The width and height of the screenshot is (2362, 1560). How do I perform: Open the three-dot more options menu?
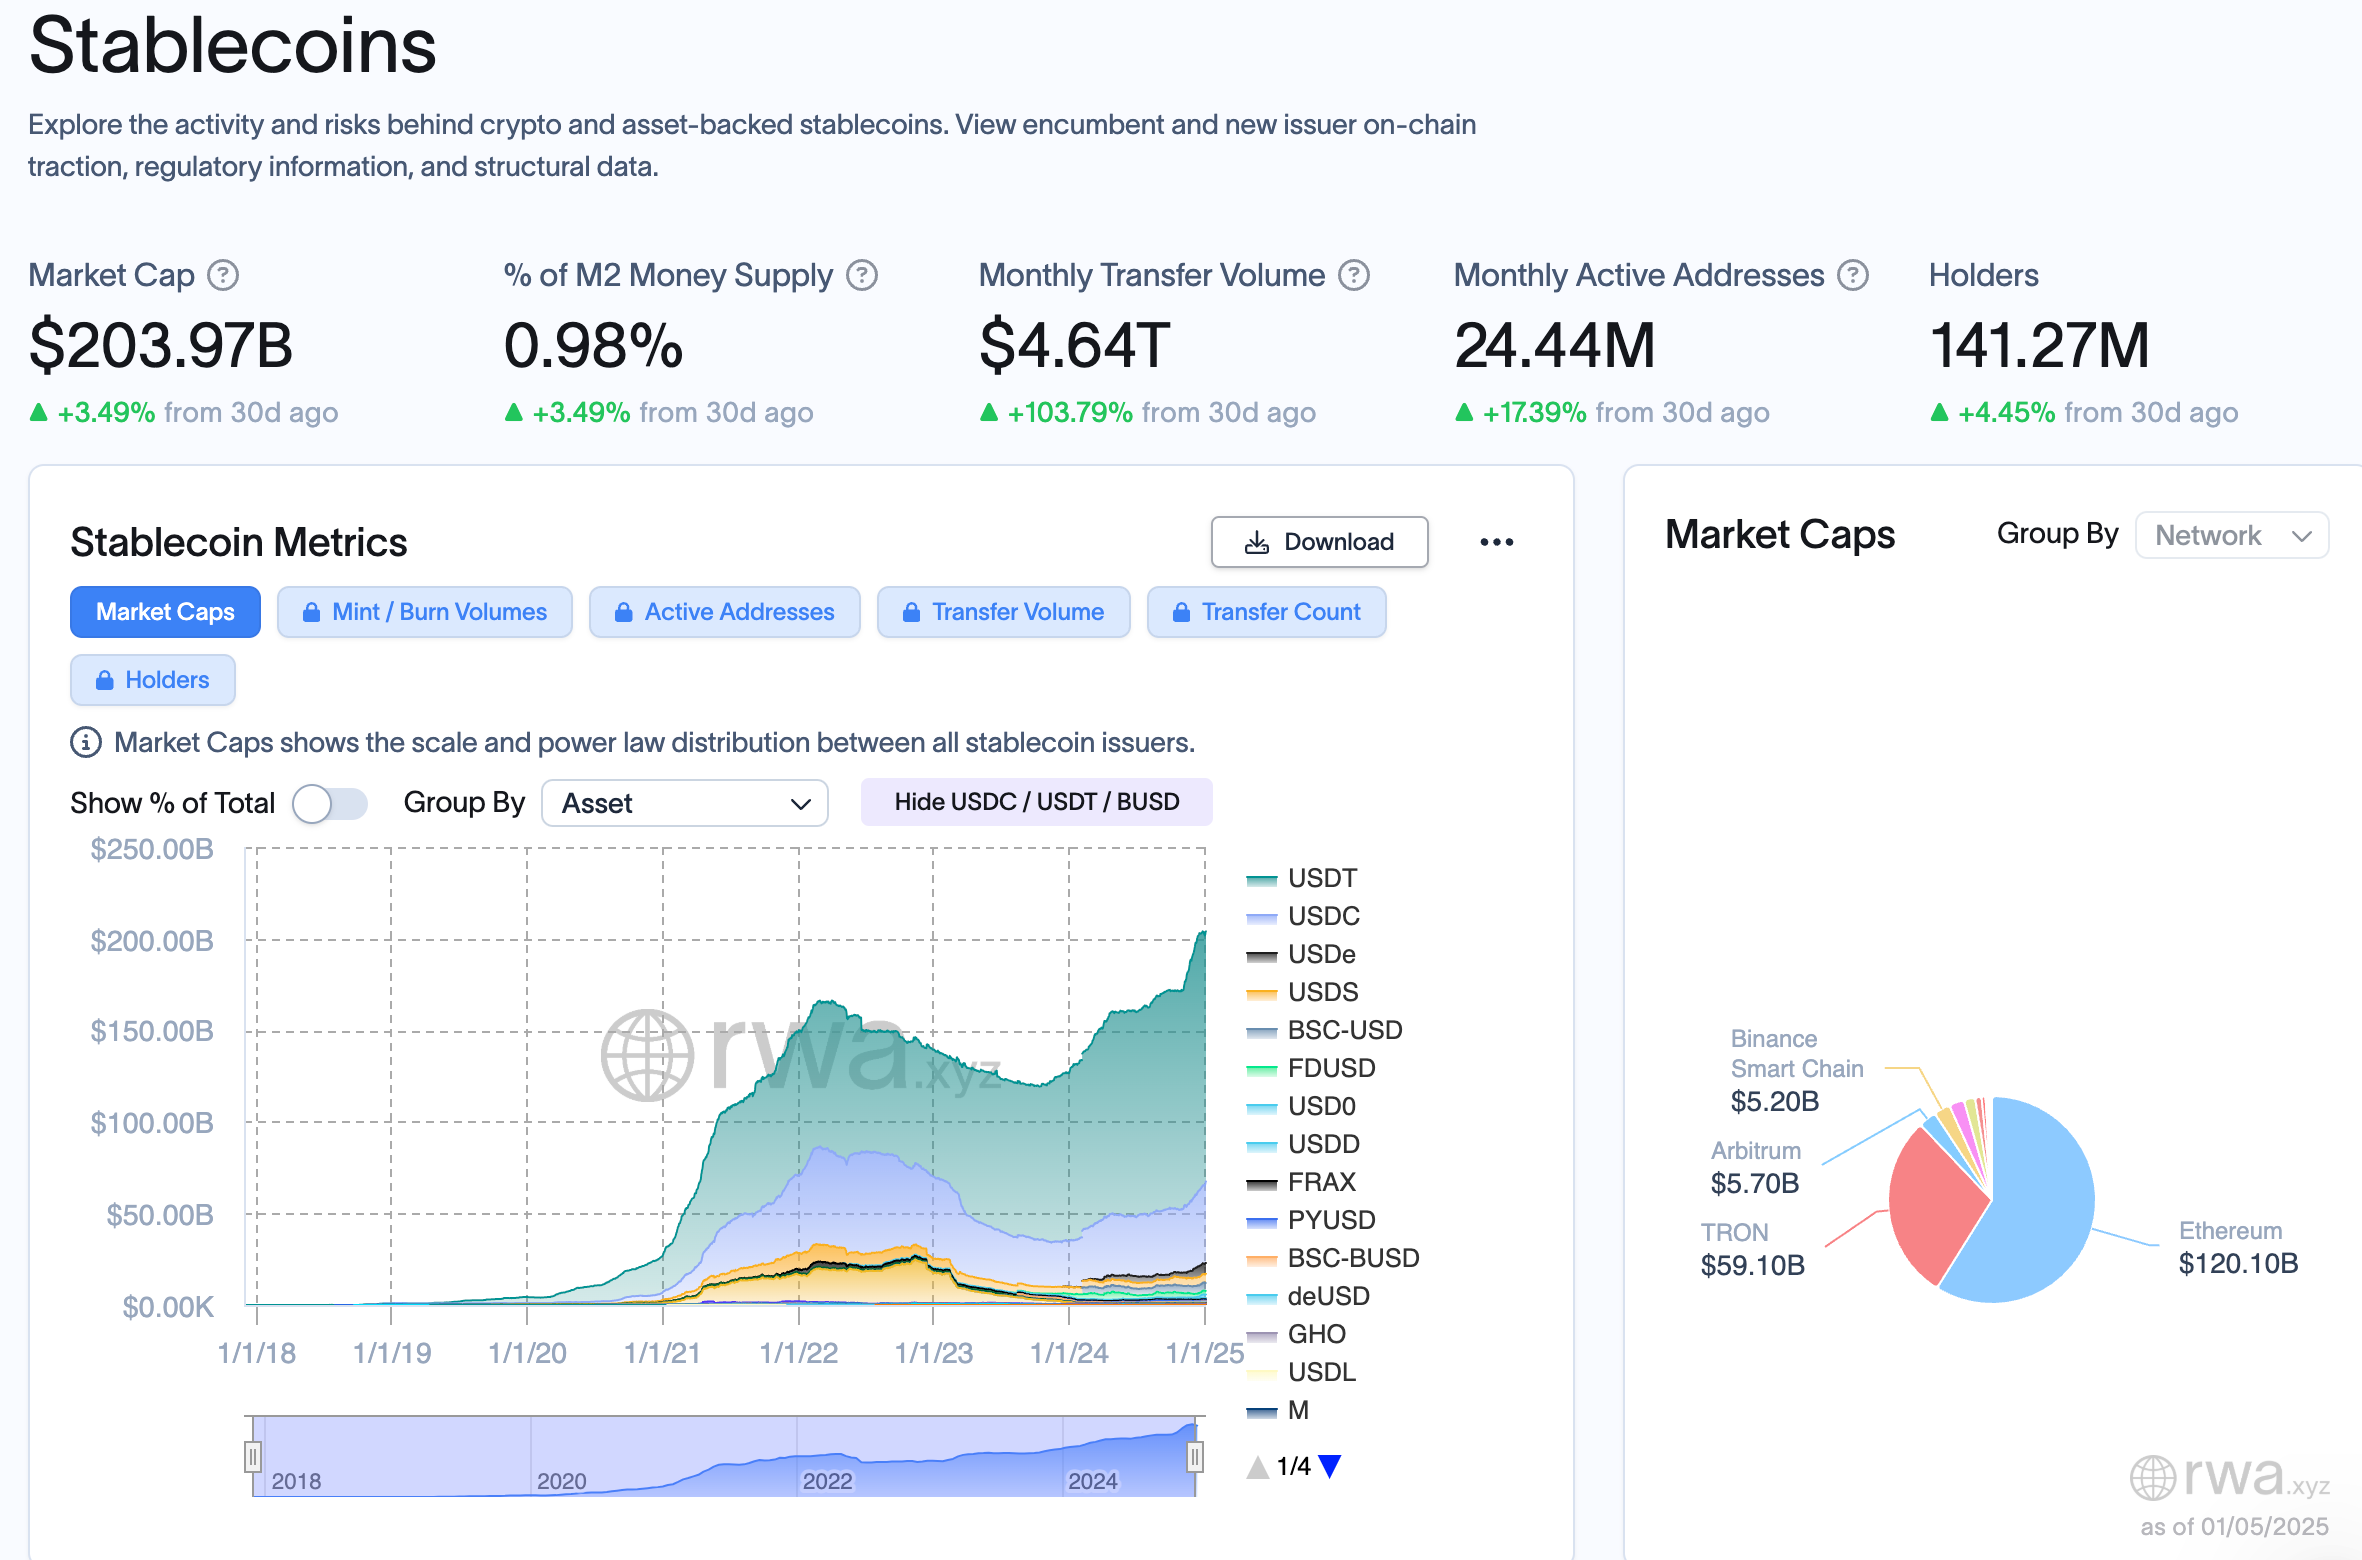(x=1496, y=542)
